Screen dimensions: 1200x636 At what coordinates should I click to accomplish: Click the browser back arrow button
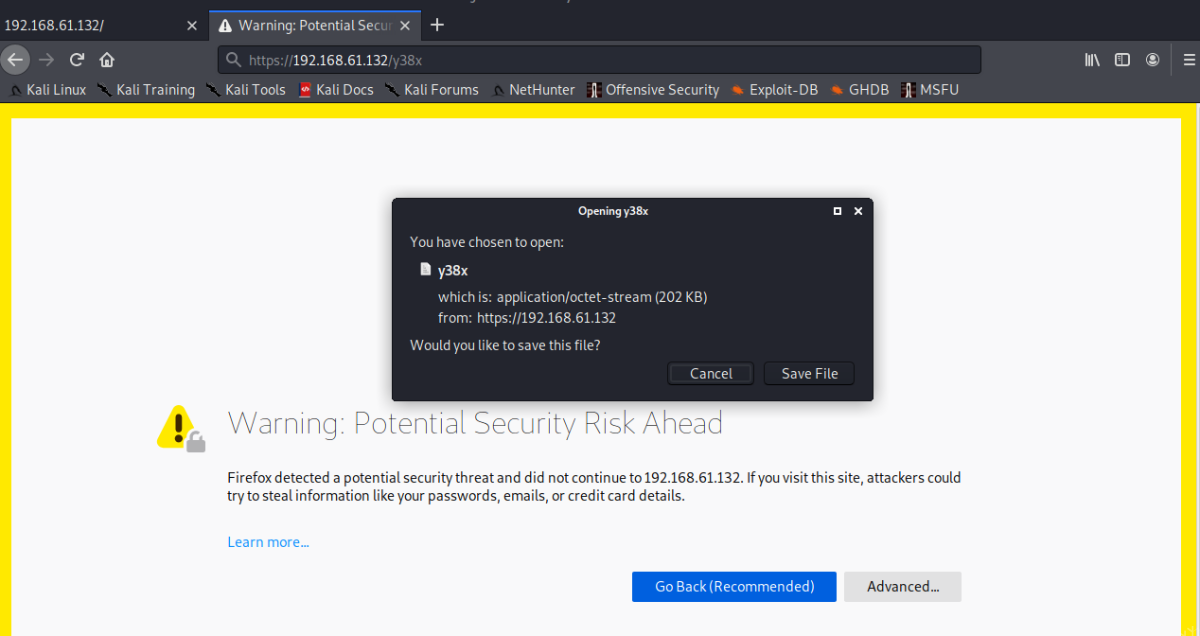coord(15,60)
